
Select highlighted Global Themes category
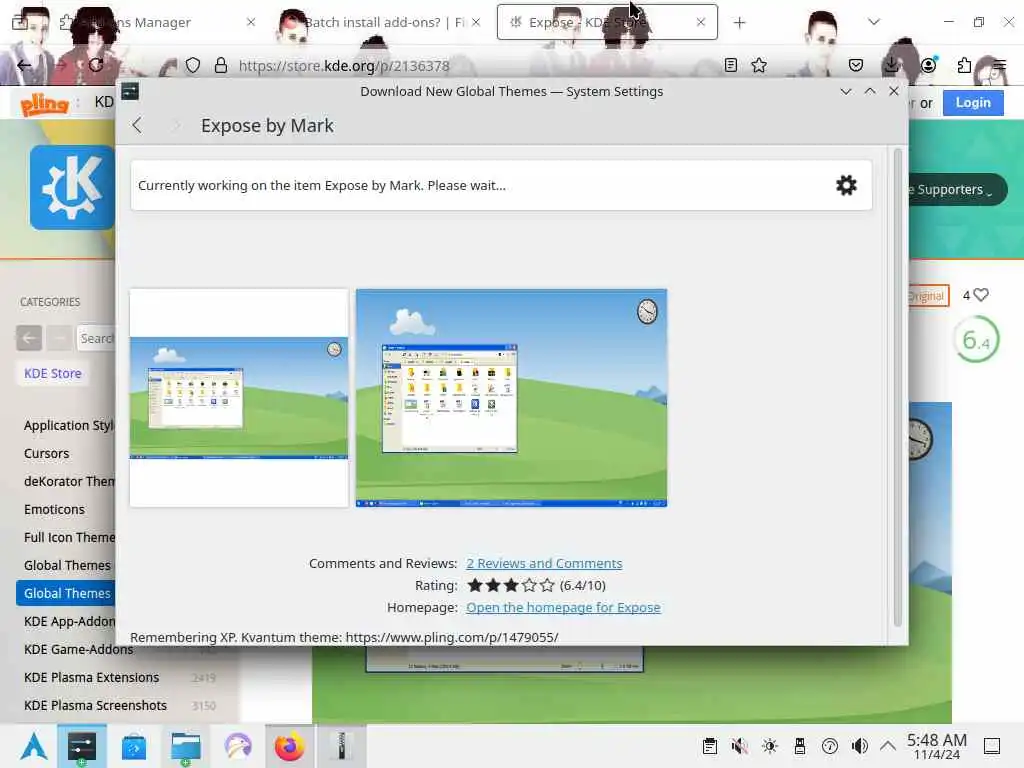tap(66, 593)
